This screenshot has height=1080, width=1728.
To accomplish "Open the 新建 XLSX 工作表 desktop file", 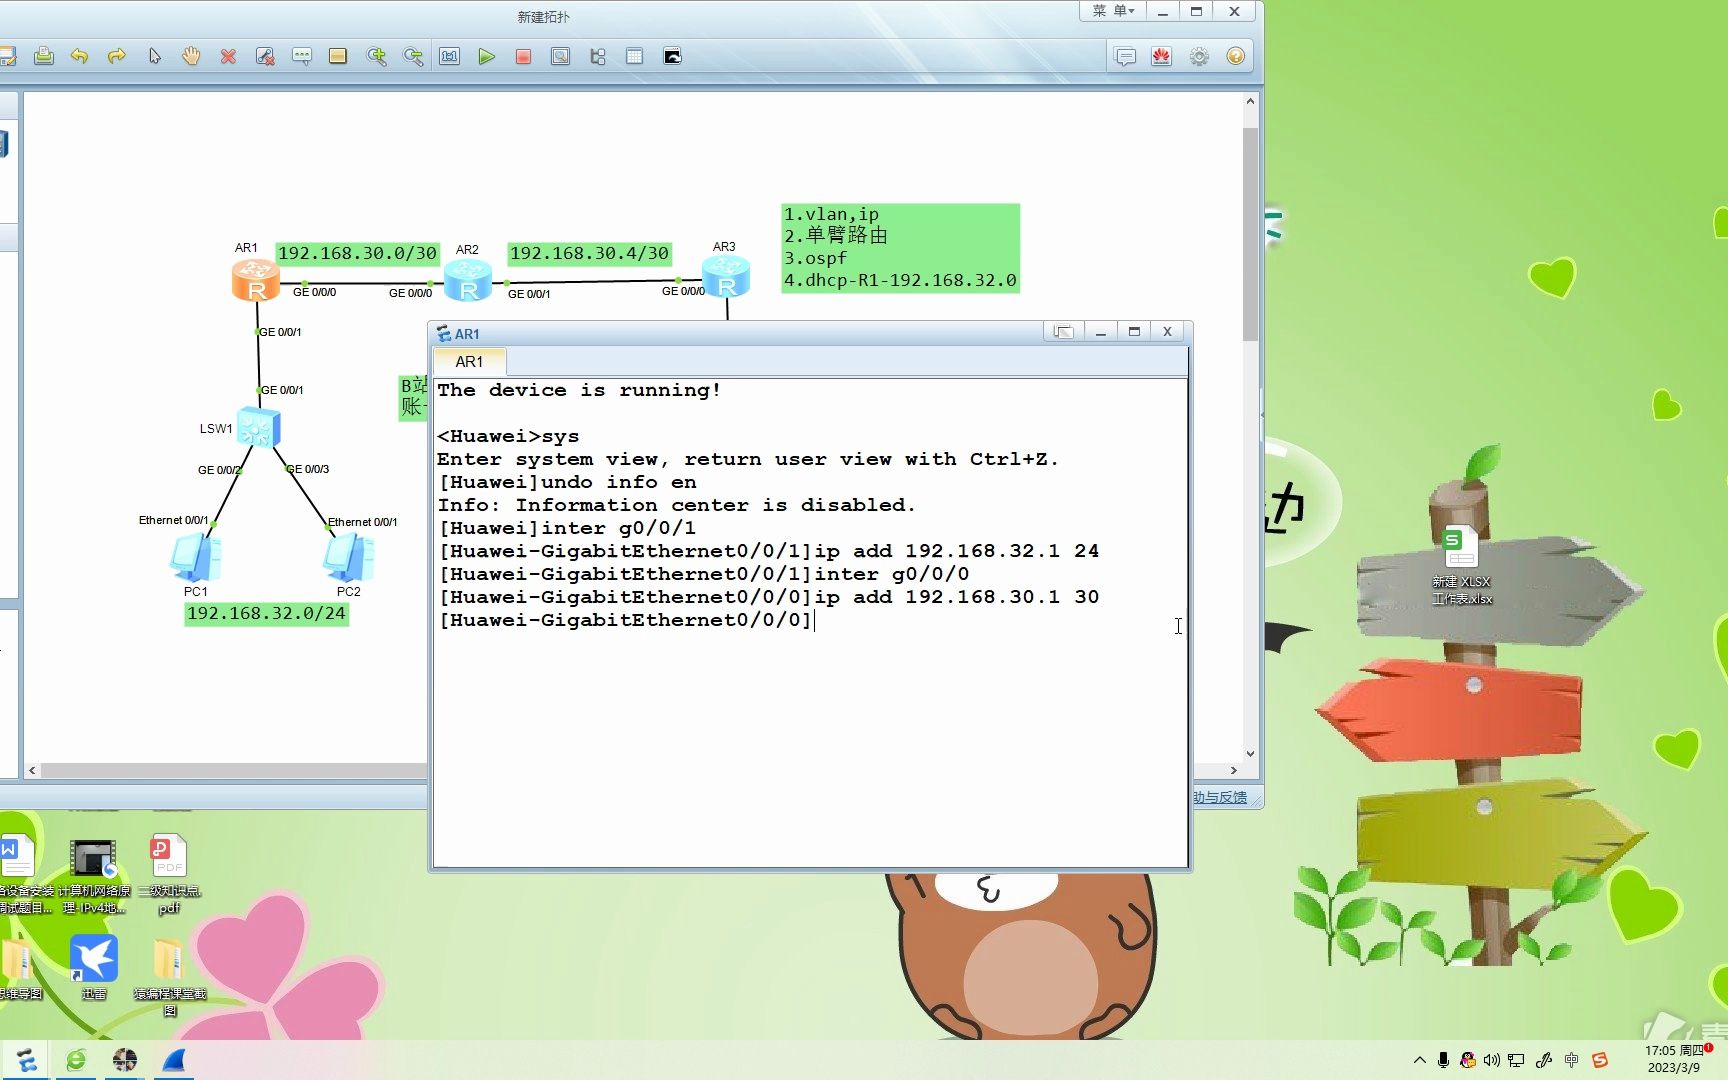I will click(1461, 564).
